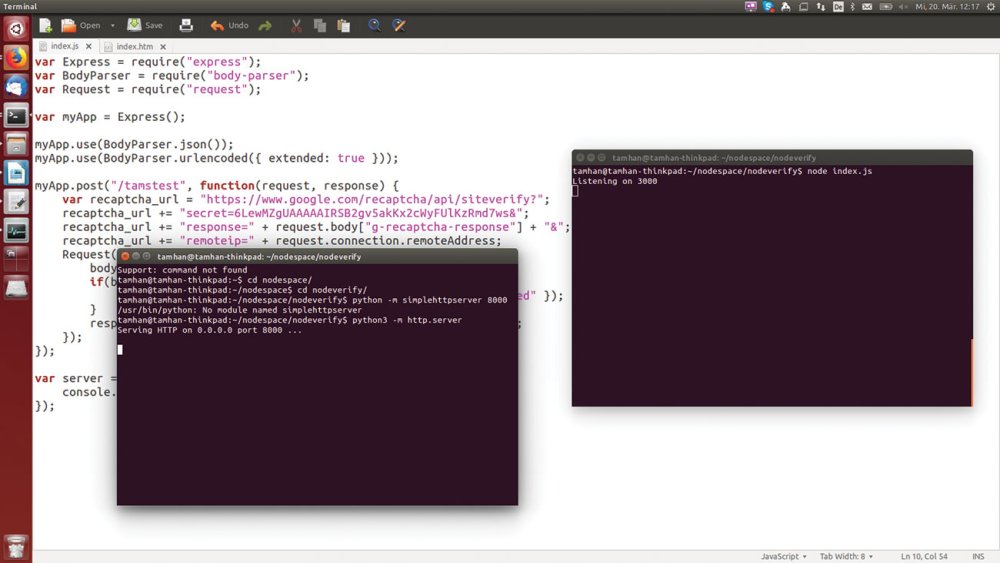Open the sound volume indicator

pos(903,6)
